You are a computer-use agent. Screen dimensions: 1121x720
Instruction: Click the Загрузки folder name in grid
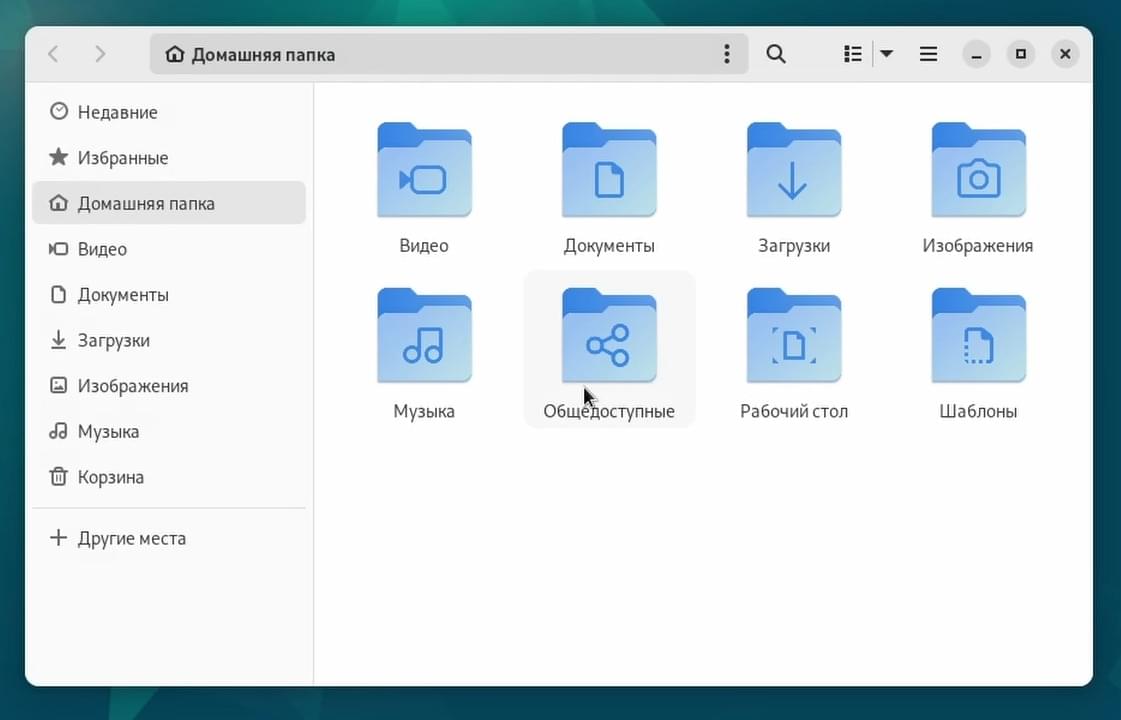coord(794,246)
